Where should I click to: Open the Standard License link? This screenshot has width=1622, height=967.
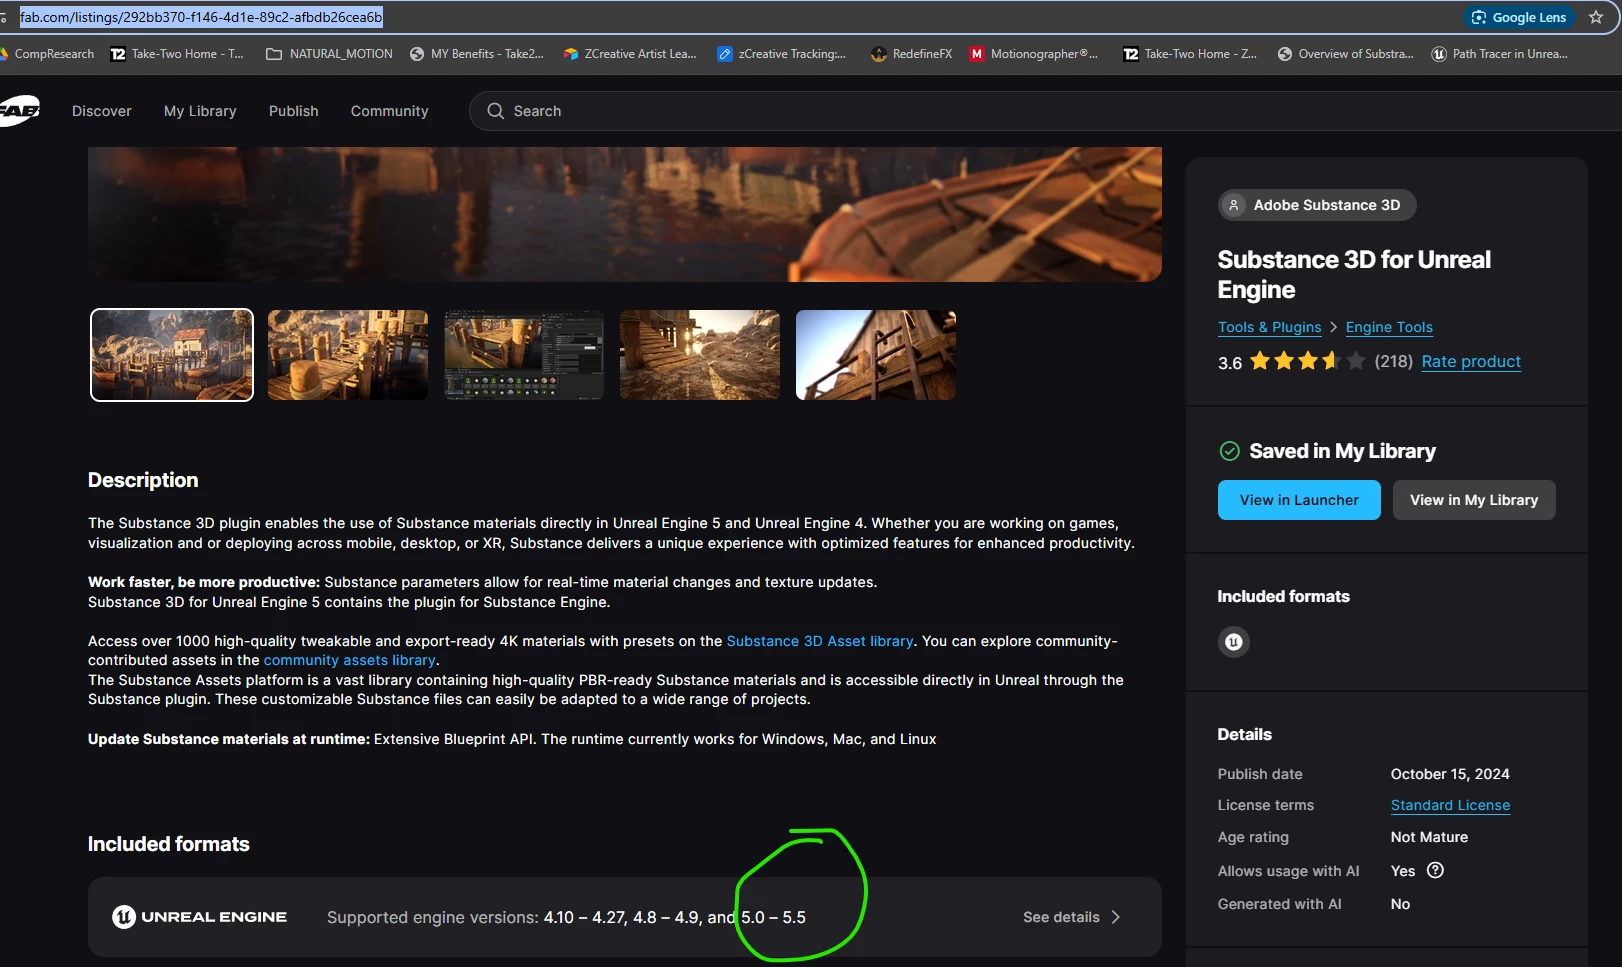(x=1450, y=805)
